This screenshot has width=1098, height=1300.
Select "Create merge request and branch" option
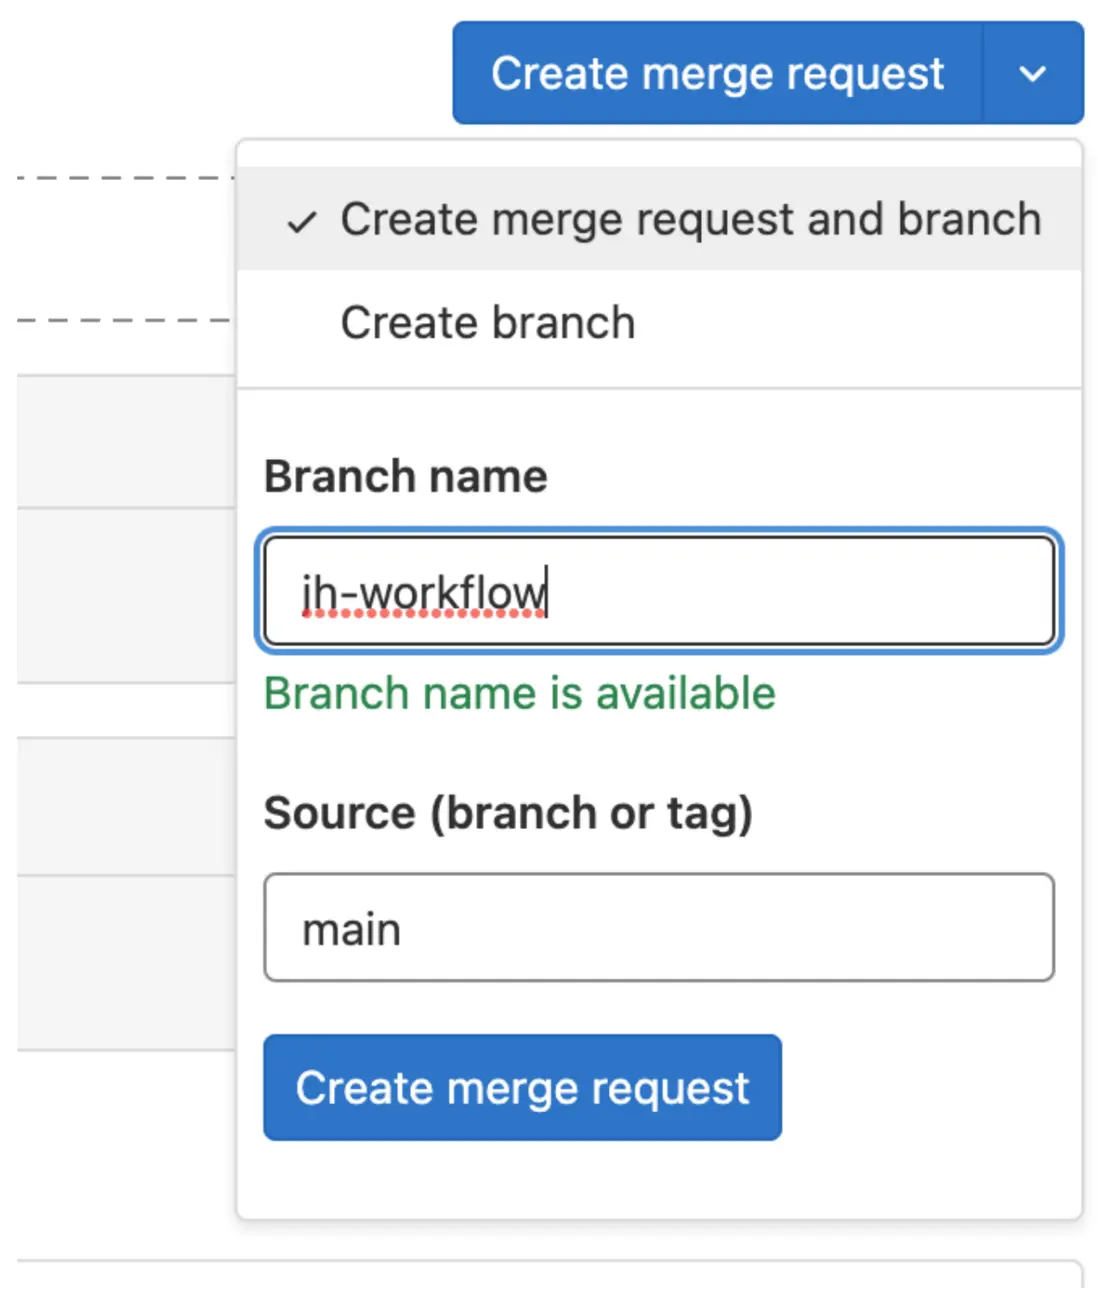coord(690,220)
